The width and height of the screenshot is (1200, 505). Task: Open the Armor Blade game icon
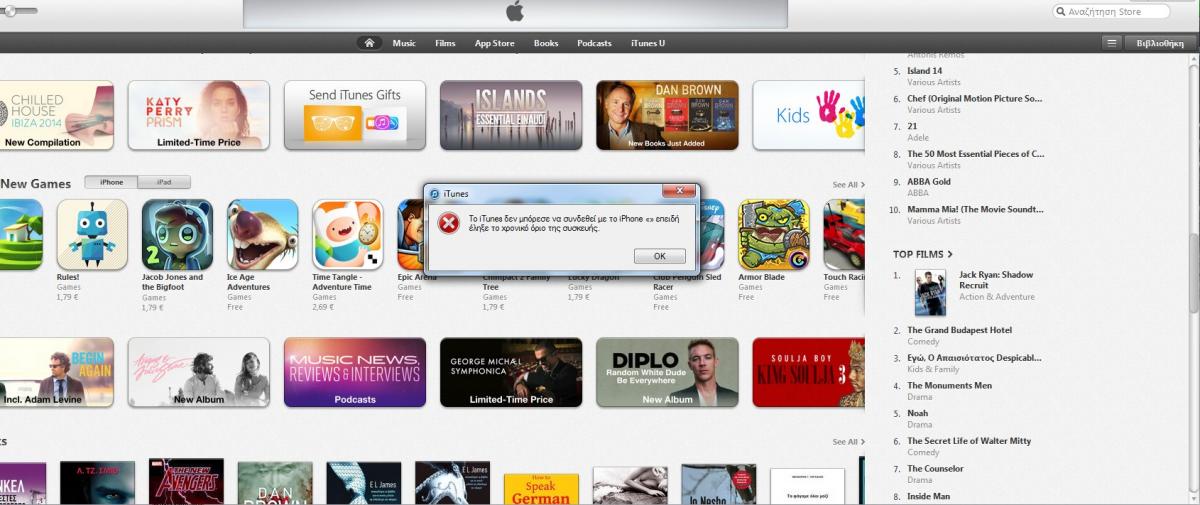click(773, 234)
